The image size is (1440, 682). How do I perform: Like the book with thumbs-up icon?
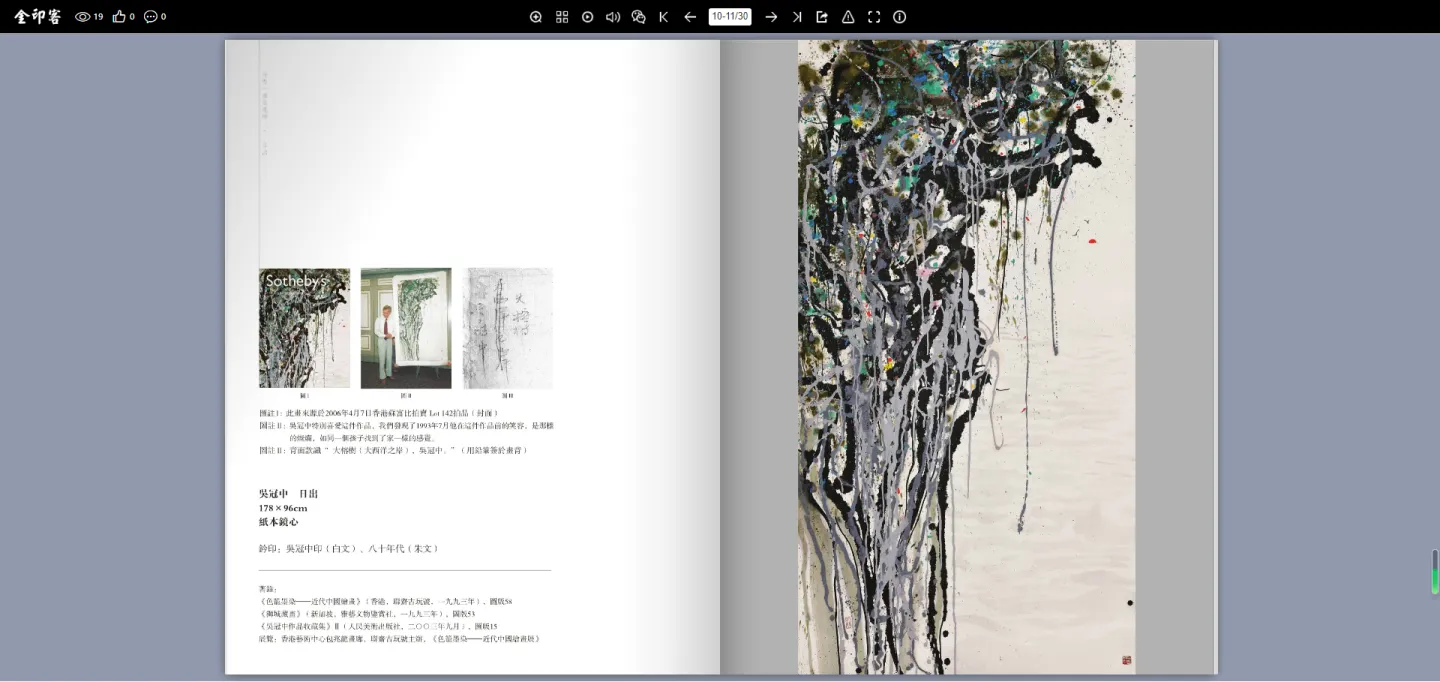click(119, 17)
